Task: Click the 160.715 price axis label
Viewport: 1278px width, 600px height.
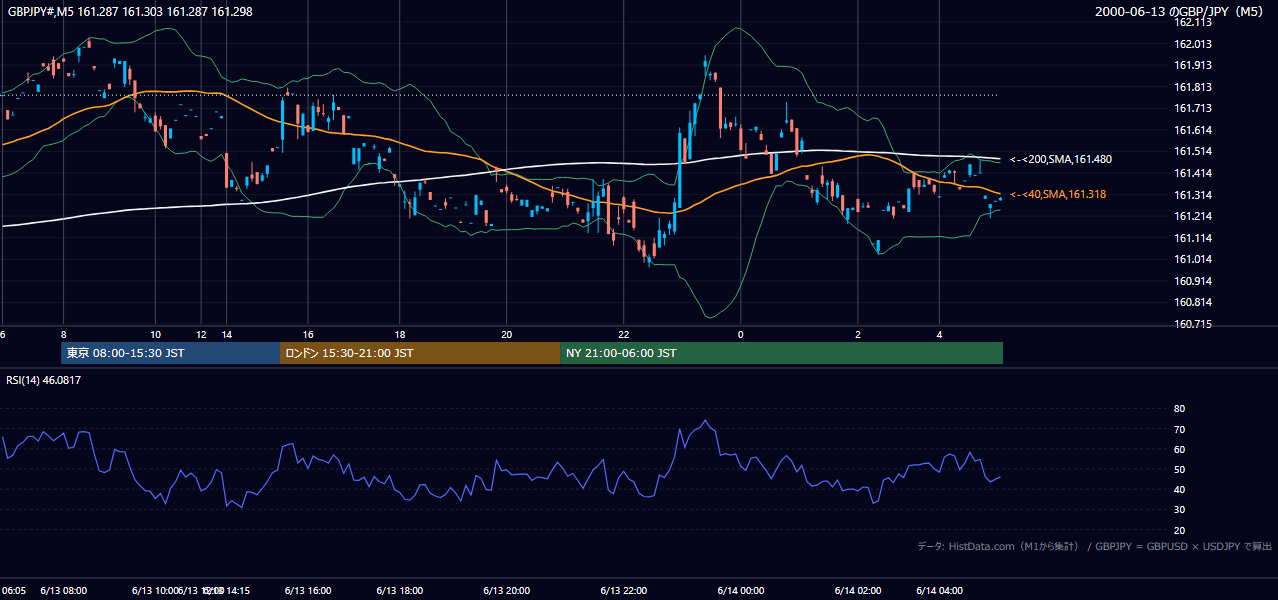Action: point(1193,325)
